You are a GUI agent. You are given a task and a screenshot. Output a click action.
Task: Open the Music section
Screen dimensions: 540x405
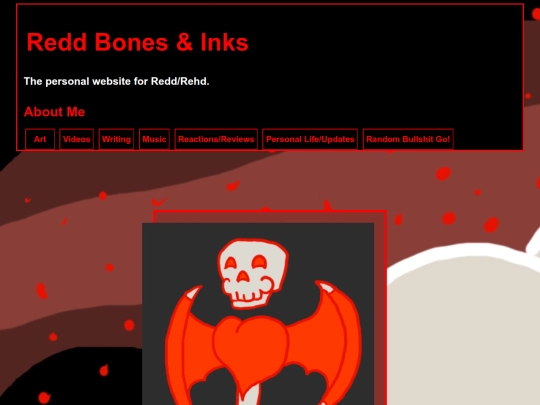pyautogui.click(x=154, y=139)
